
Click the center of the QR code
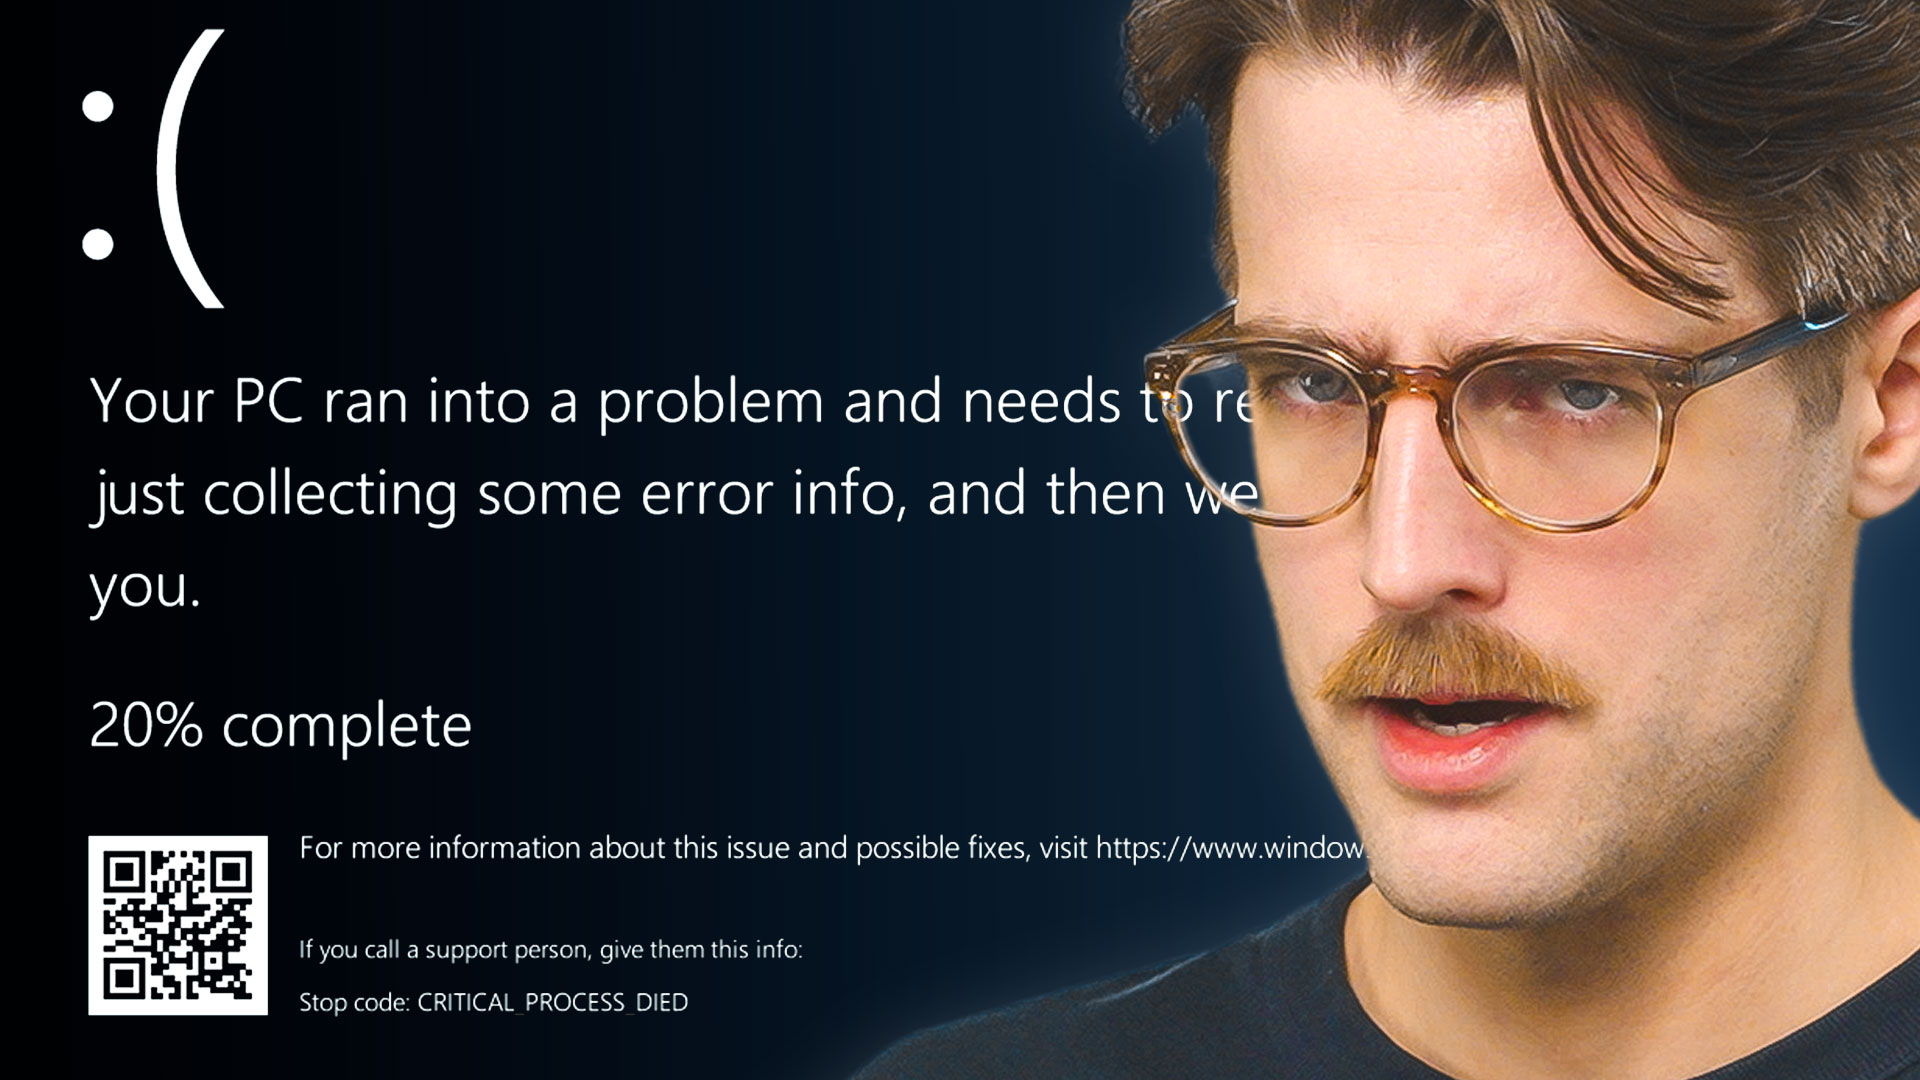[178, 926]
